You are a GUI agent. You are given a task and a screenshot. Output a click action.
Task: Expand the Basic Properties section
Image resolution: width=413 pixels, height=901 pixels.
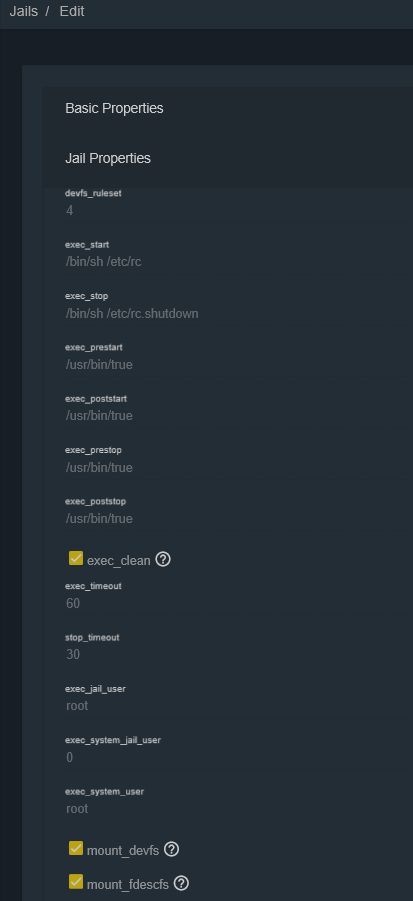point(229,109)
